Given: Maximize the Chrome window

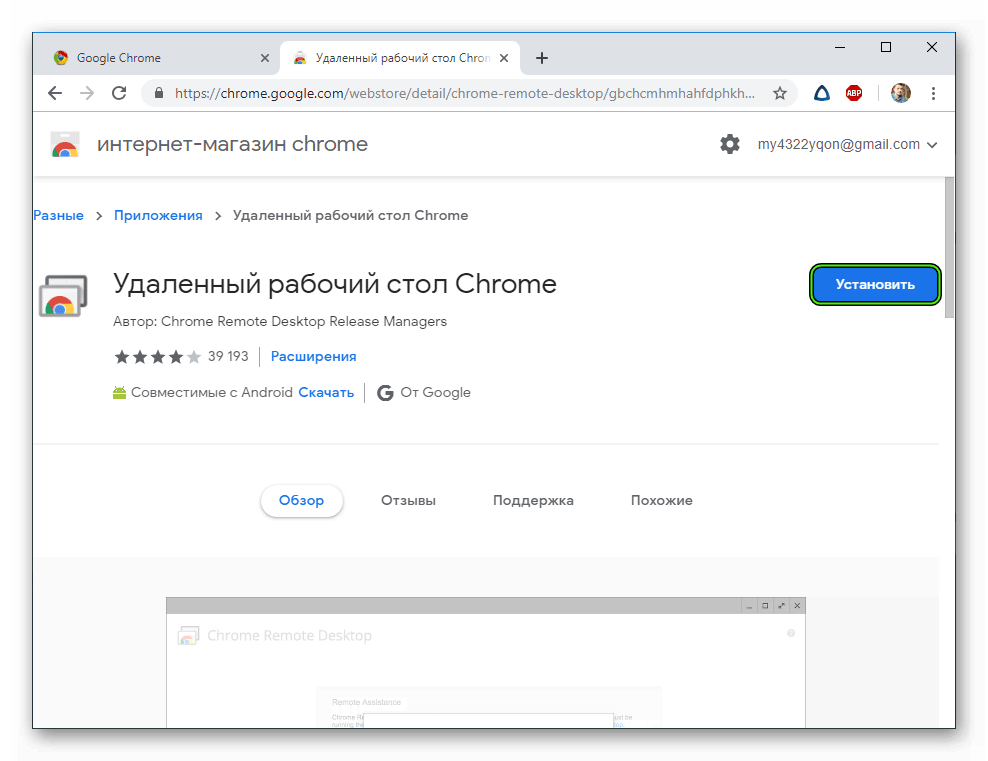Looking at the screenshot, I should pyautogui.click(x=886, y=47).
